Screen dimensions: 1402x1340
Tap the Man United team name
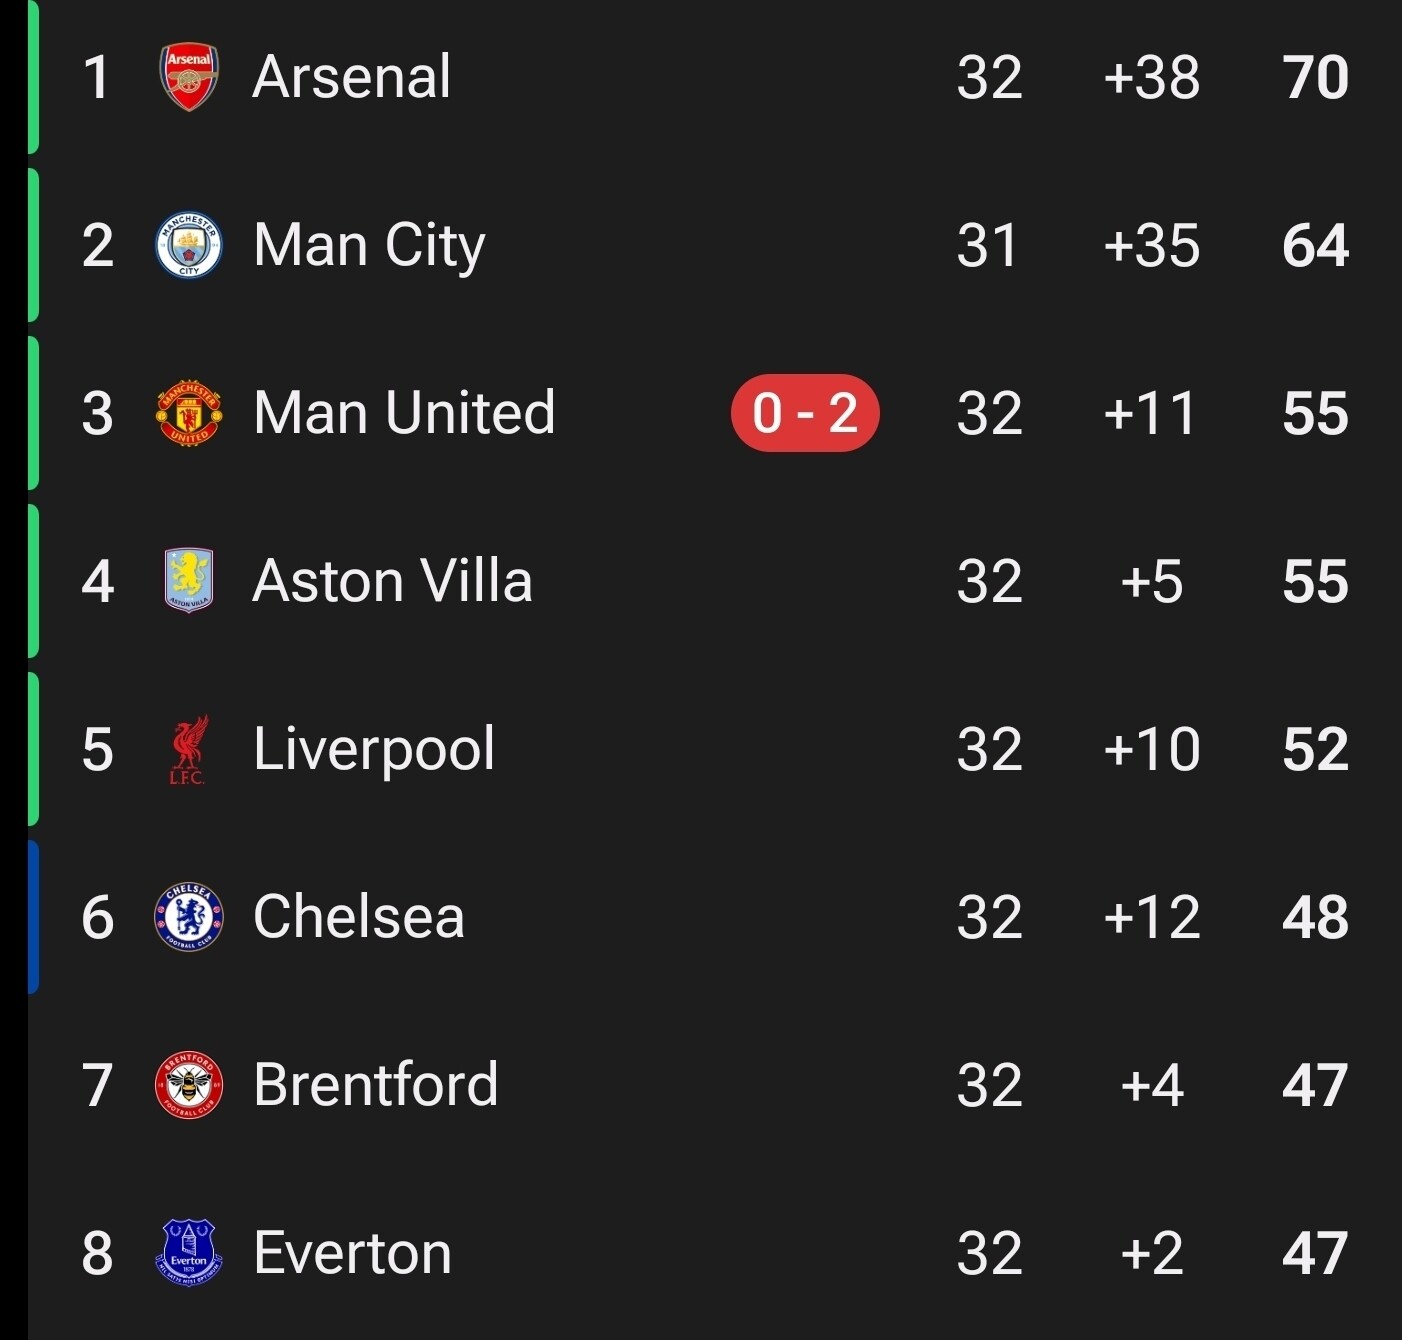[x=404, y=413]
